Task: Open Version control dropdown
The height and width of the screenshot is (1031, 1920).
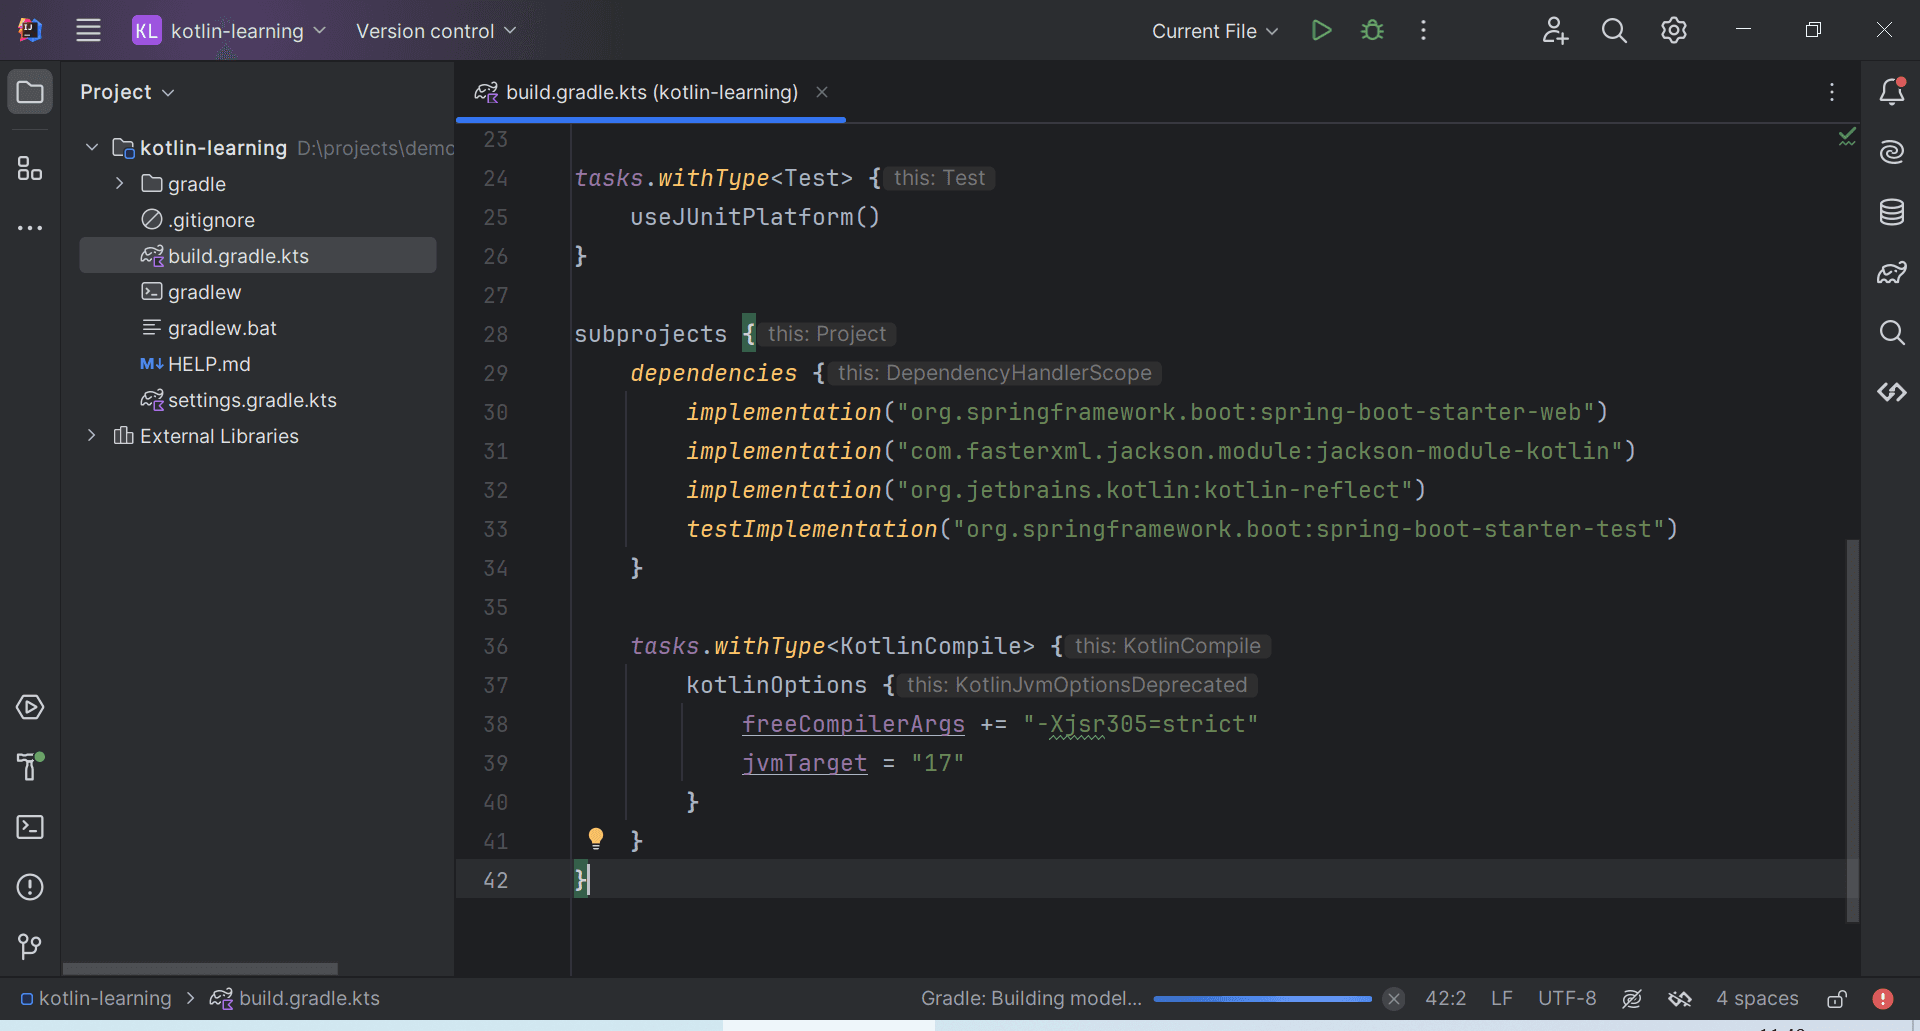Action: (x=436, y=31)
